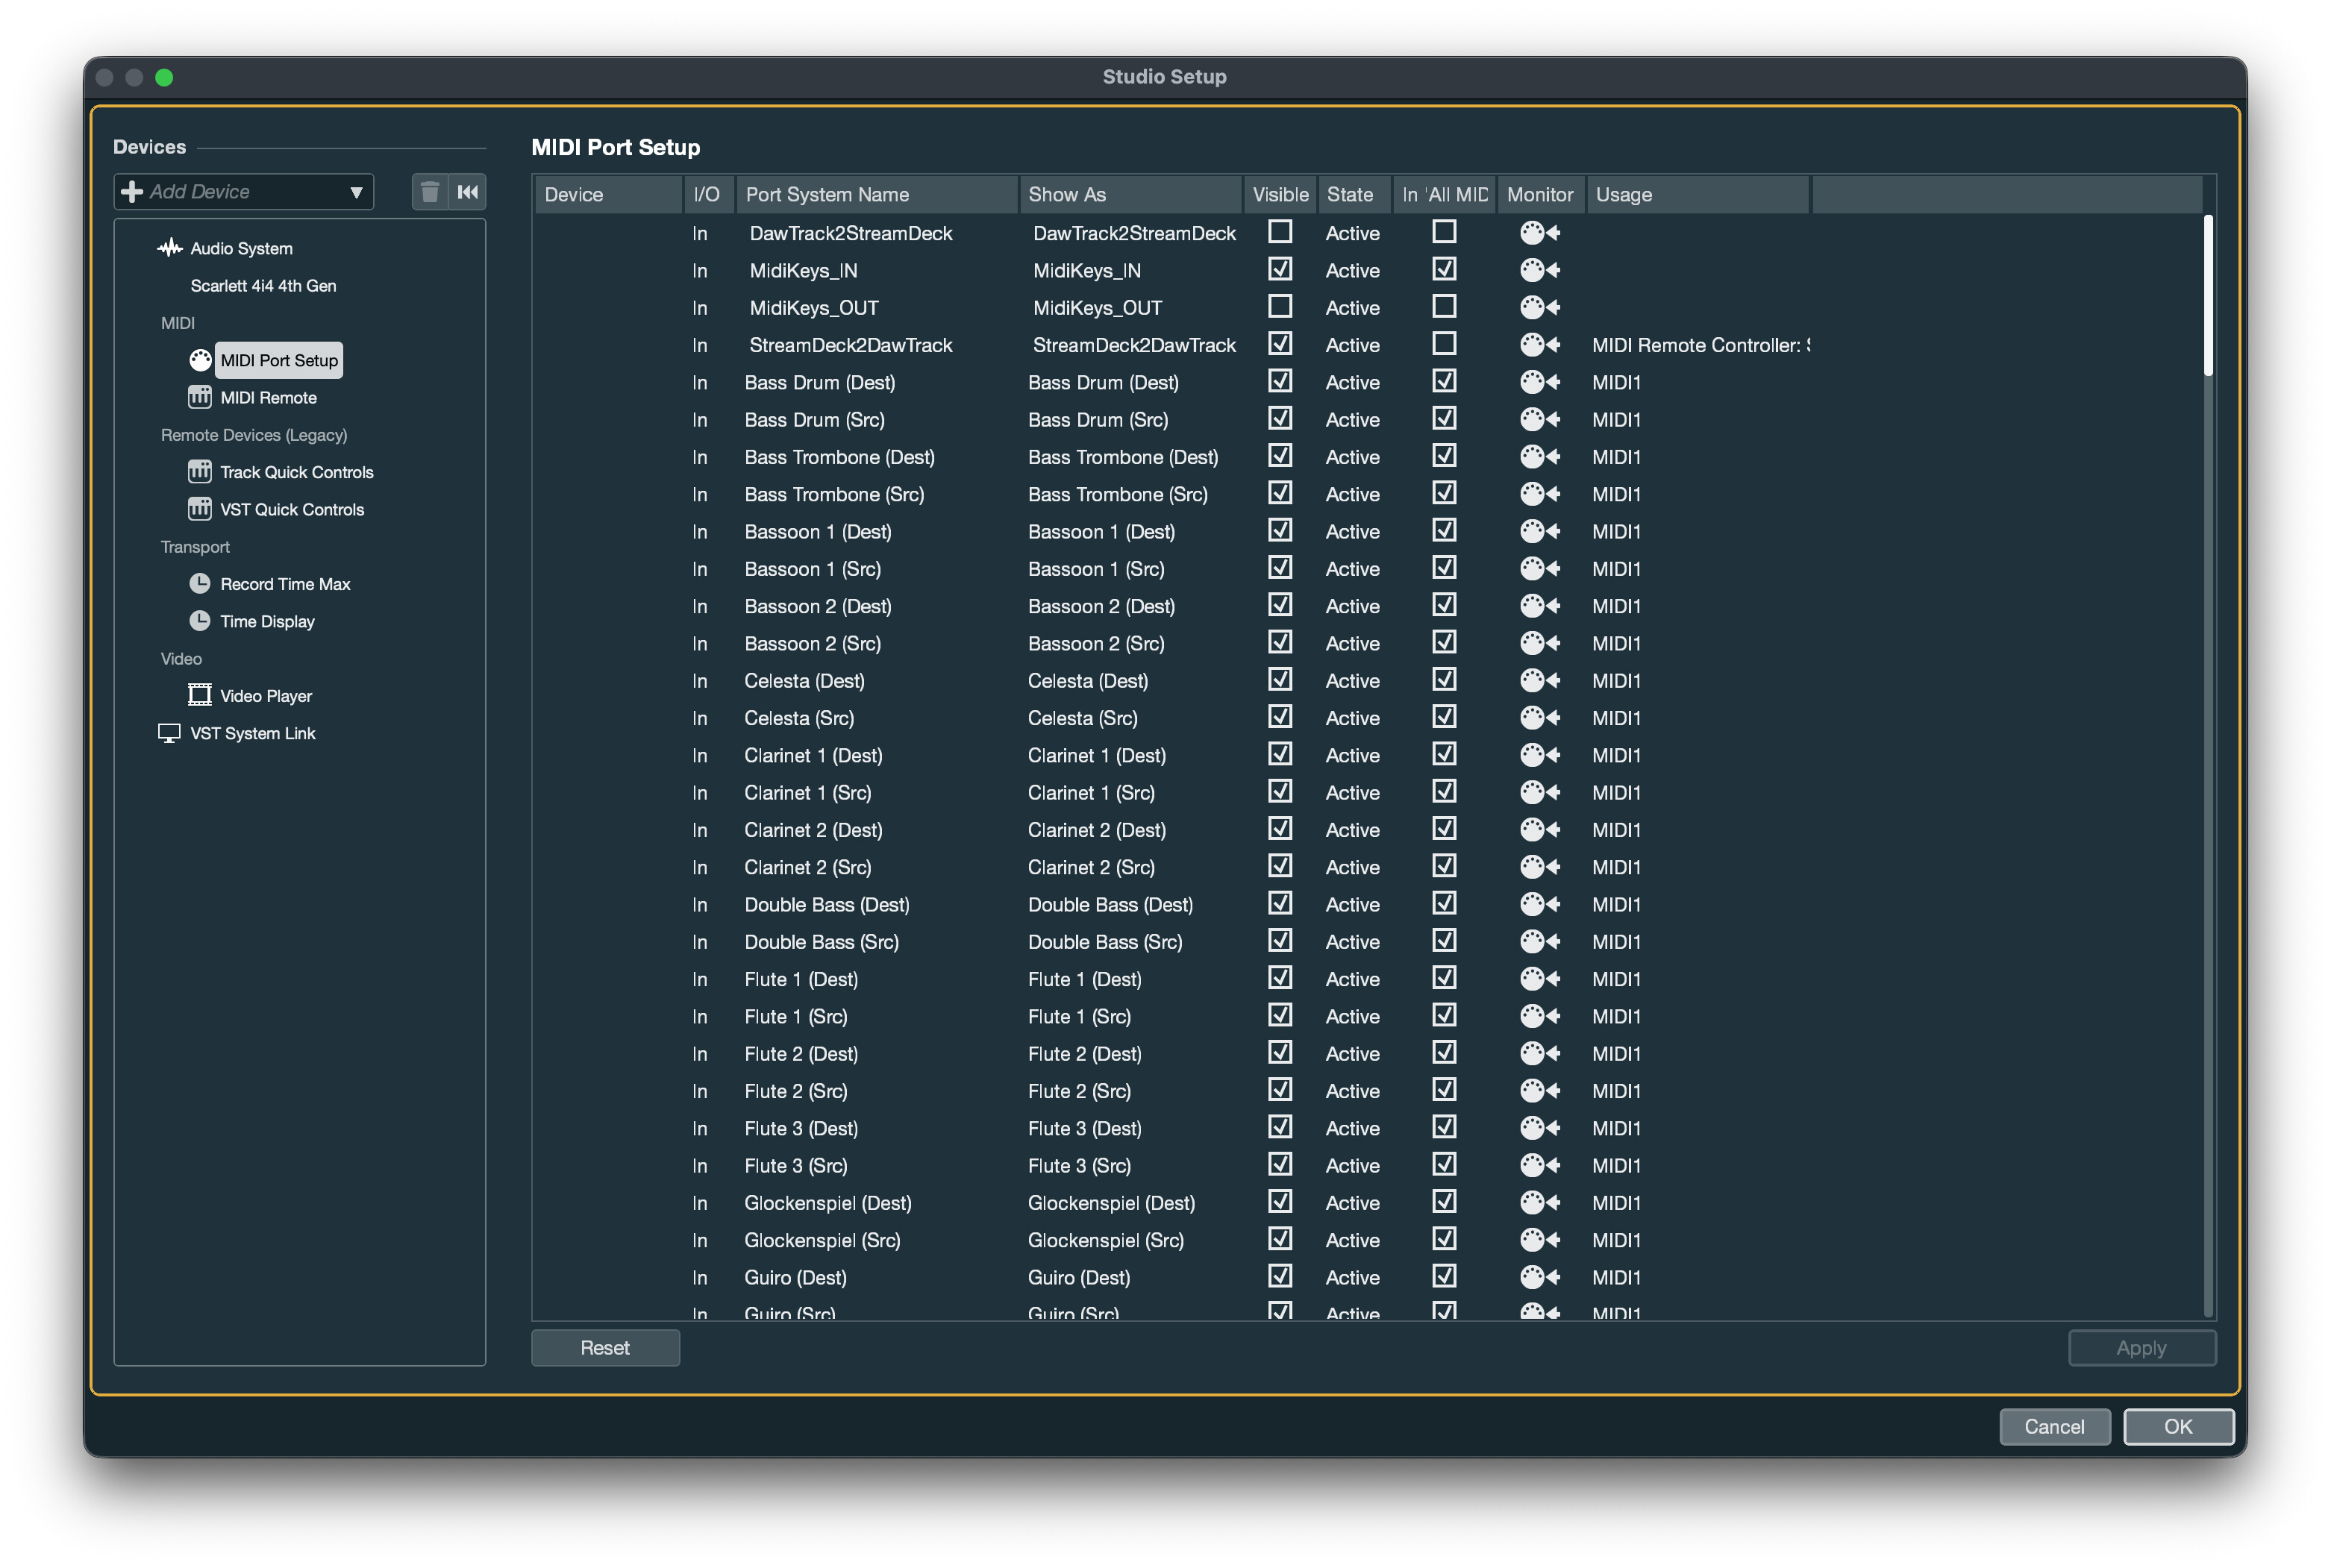Open the Add Device dropdown
This screenshot has height=1568, width=2331.
pyautogui.click(x=244, y=192)
